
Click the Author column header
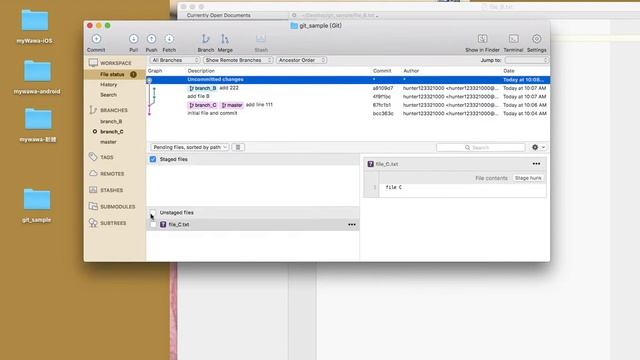411,71
